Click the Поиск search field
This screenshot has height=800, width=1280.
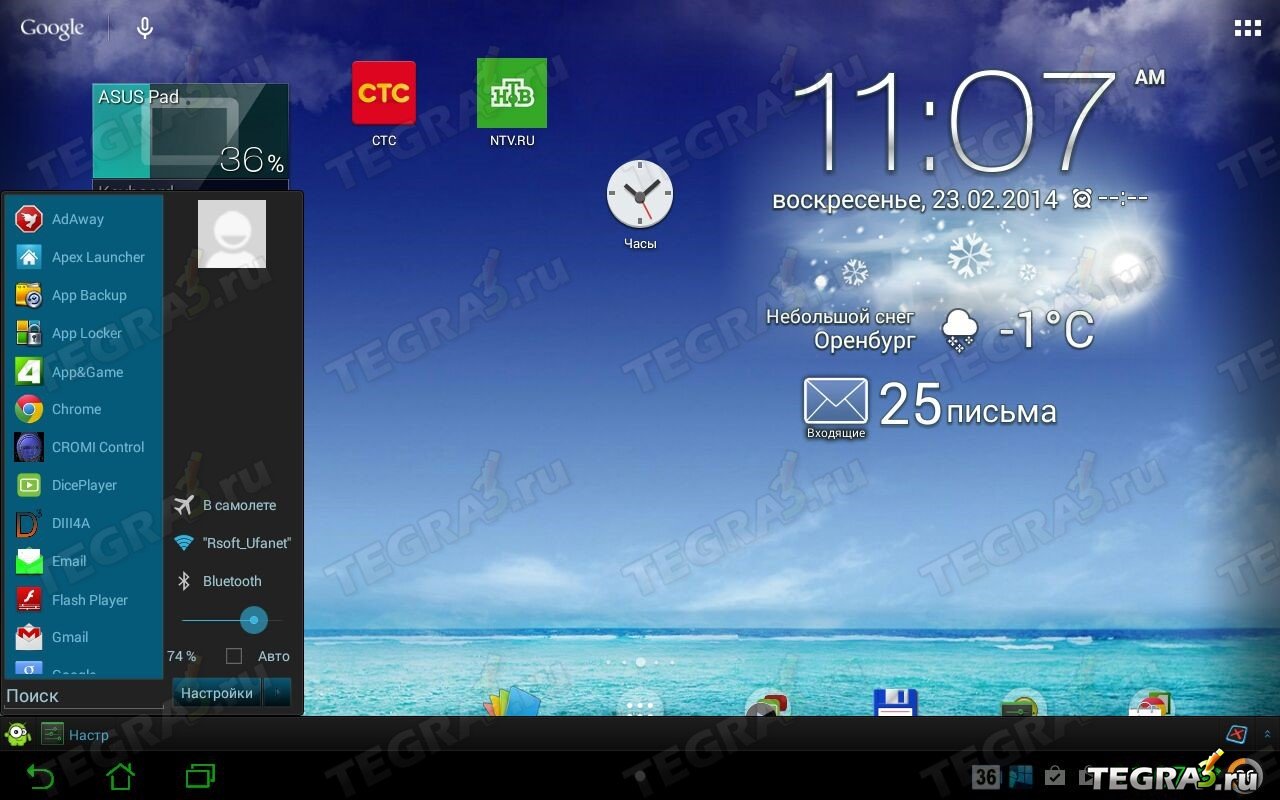[82, 696]
